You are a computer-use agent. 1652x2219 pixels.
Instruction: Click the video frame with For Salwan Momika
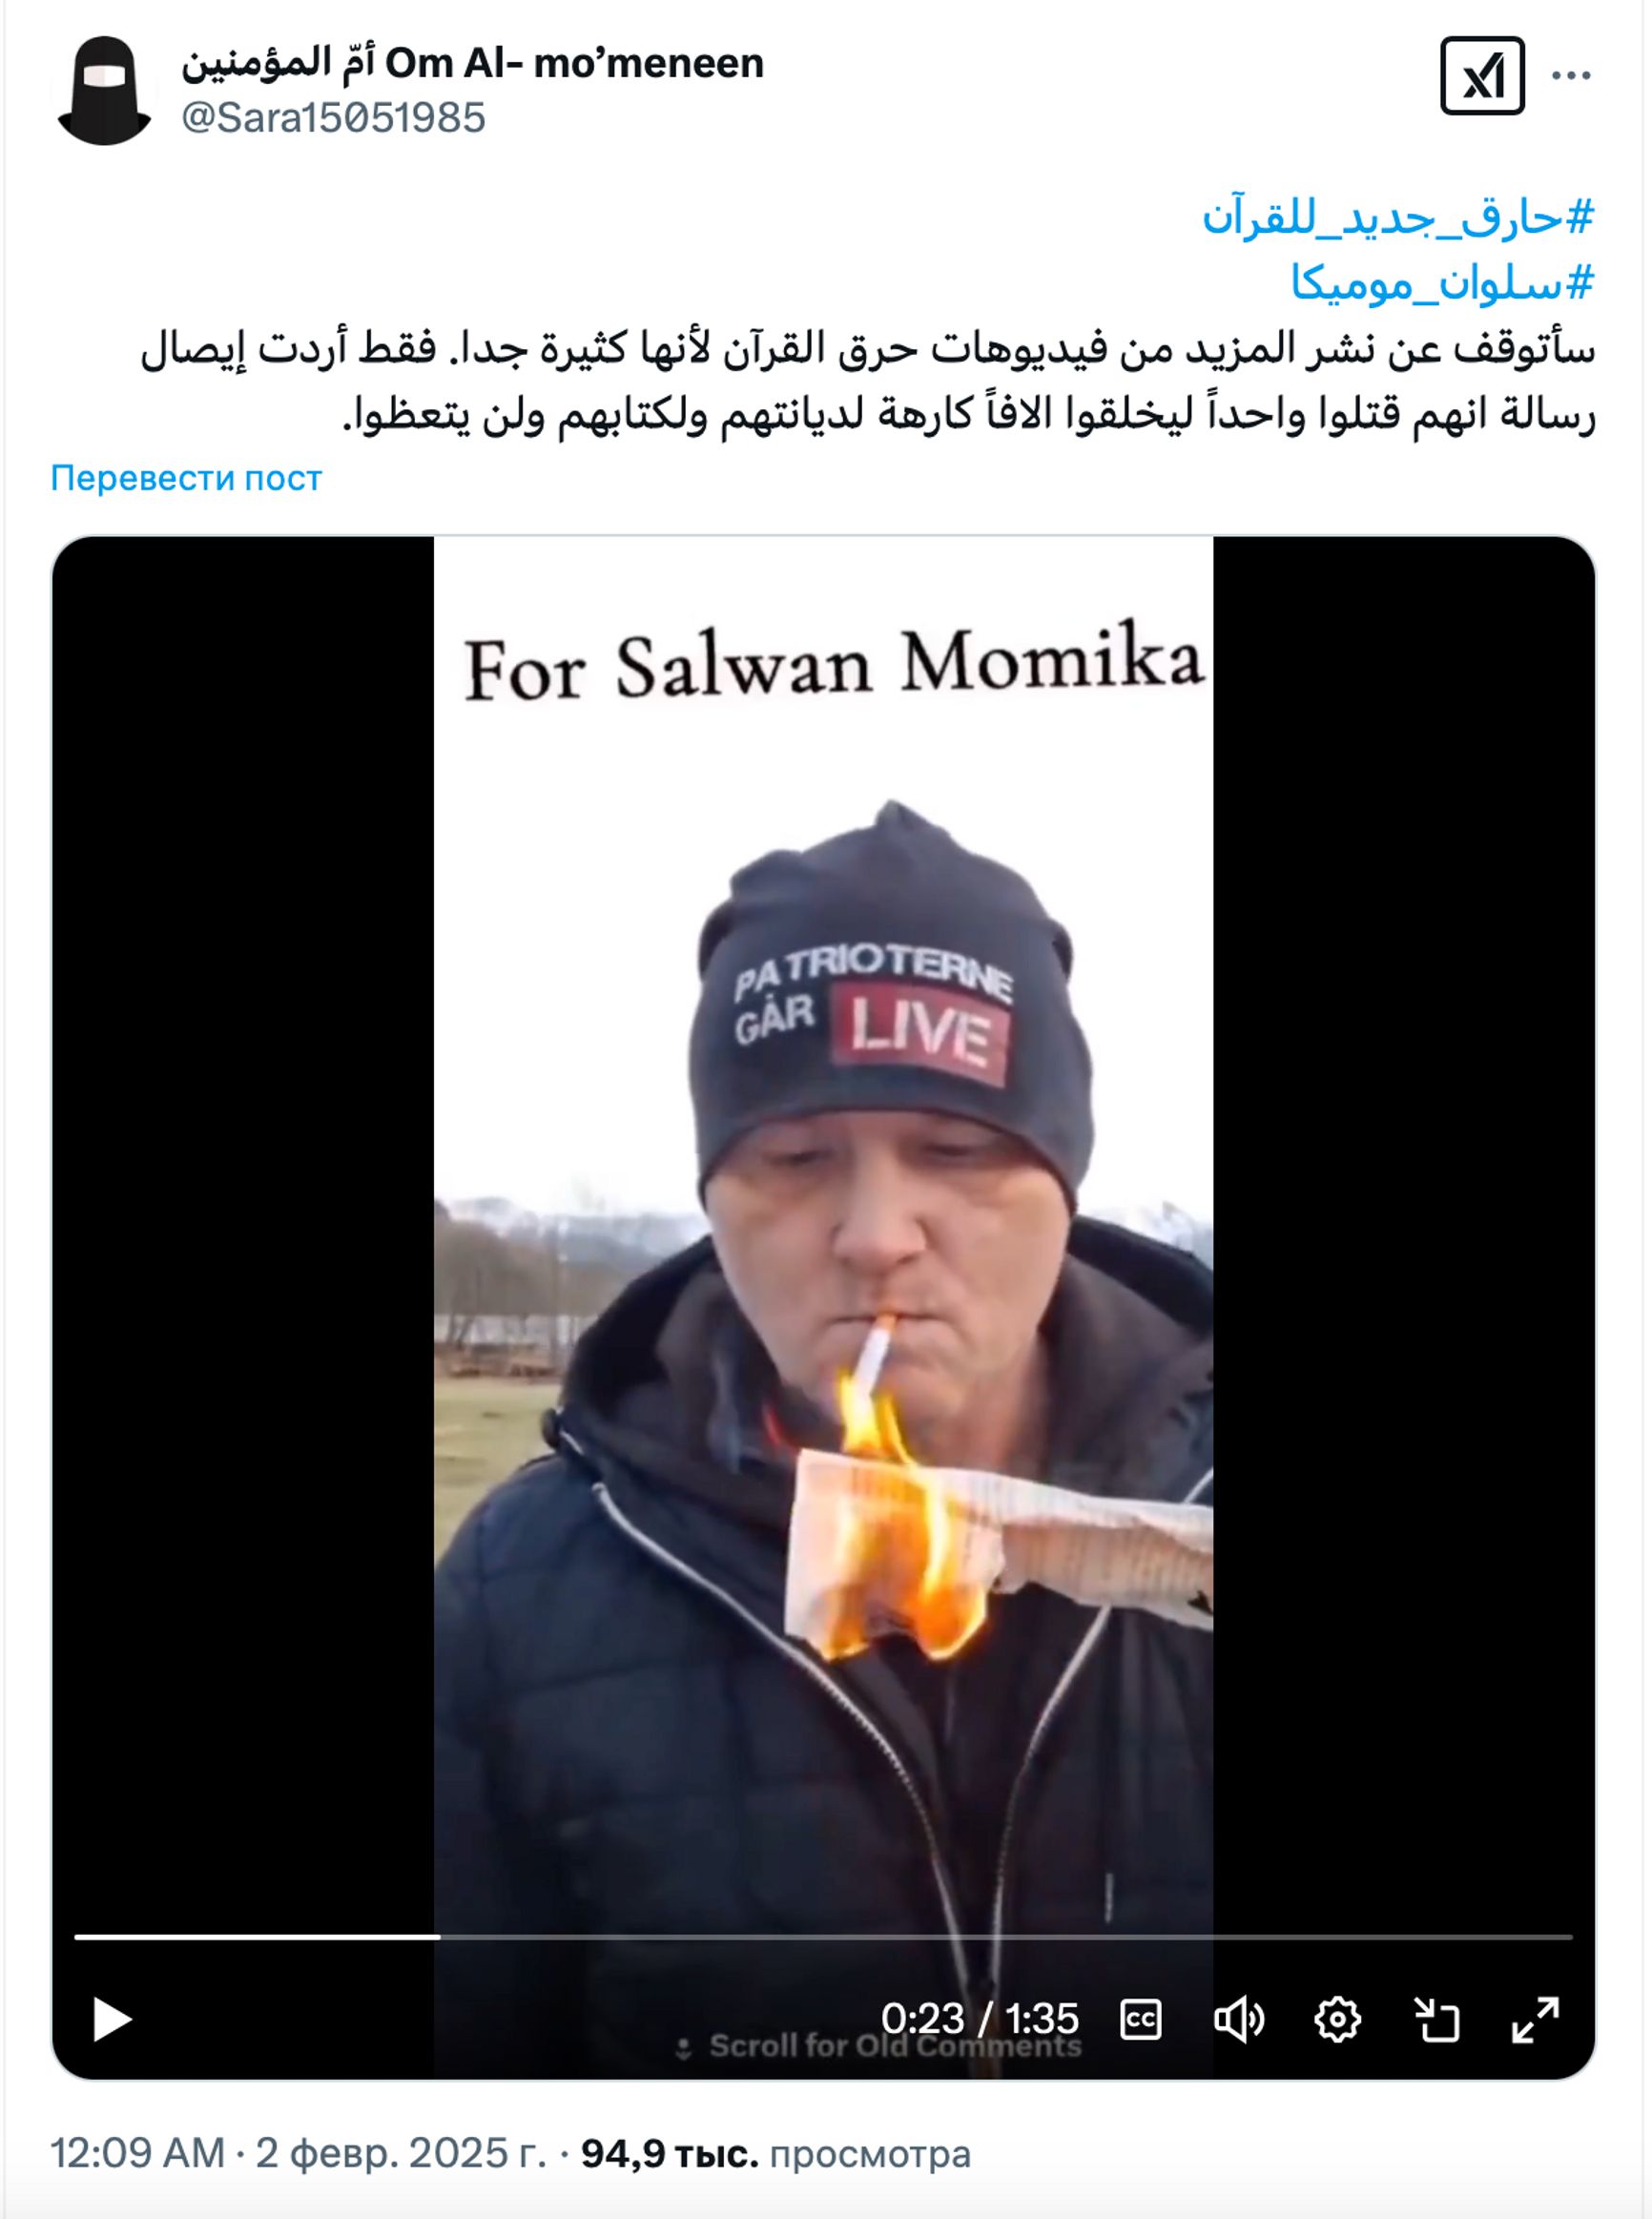(x=823, y=1200)
